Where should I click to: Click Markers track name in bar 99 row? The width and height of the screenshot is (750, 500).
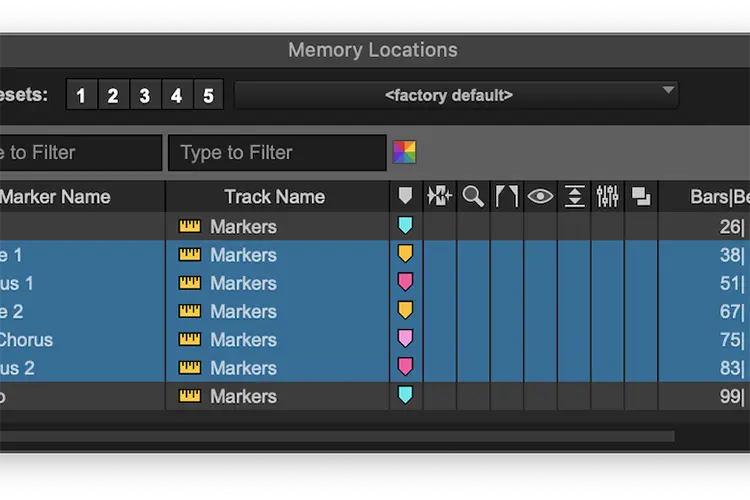point(243,396)
